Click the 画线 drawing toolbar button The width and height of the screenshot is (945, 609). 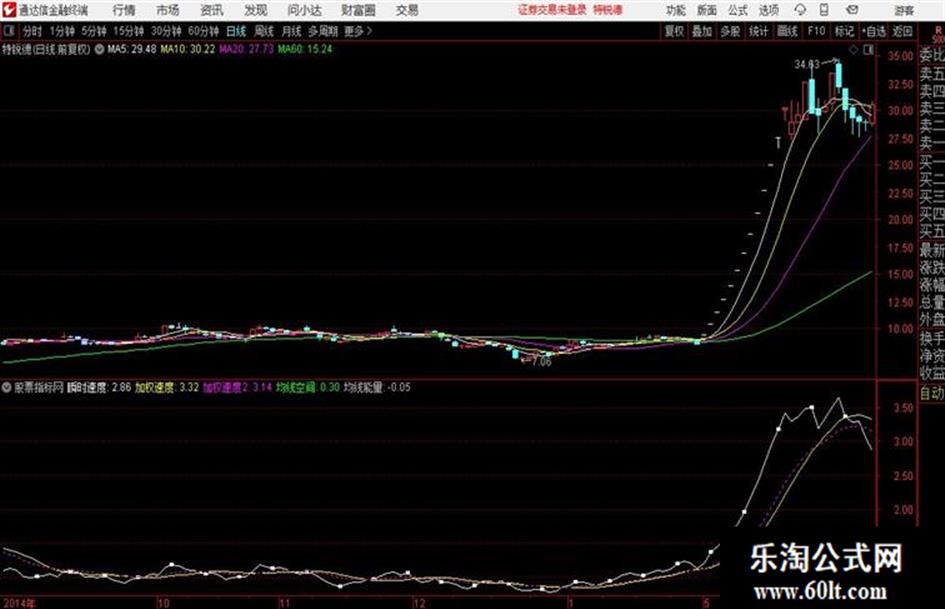tap(787, 31)
